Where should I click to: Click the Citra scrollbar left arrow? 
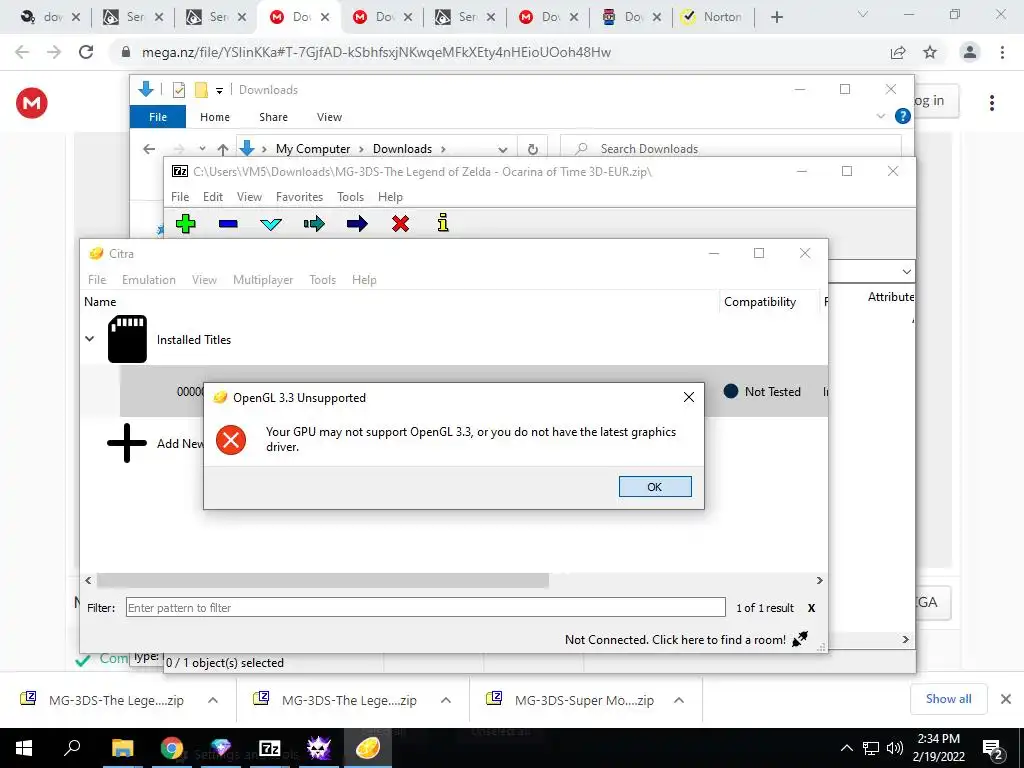coord(88,581)
